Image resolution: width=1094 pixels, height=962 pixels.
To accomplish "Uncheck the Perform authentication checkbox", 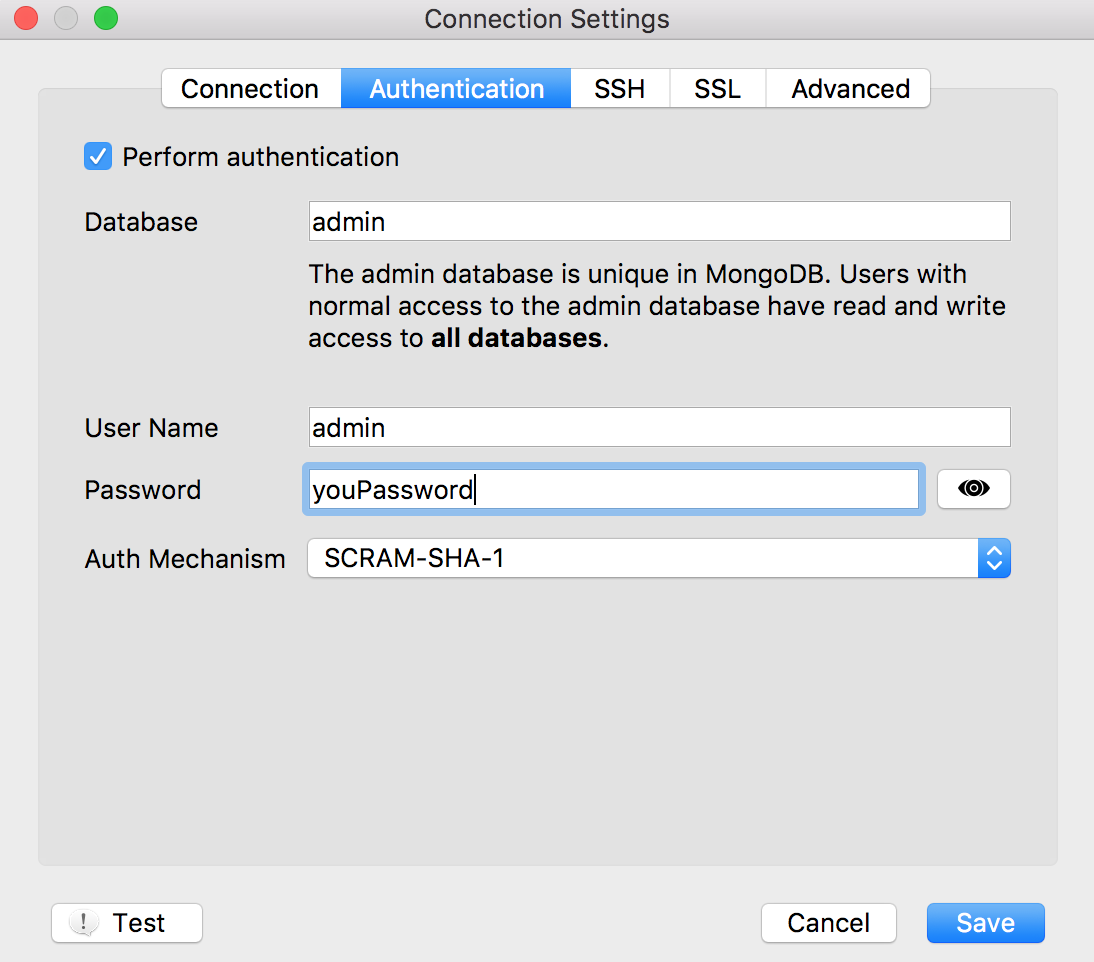I will point(98,157).
